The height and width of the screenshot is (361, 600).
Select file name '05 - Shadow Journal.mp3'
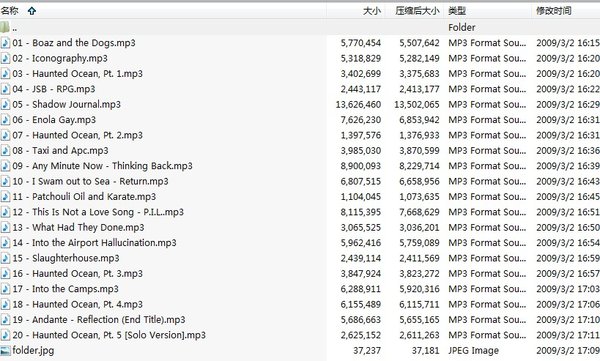pyautogui.click(x=67, y=104)
